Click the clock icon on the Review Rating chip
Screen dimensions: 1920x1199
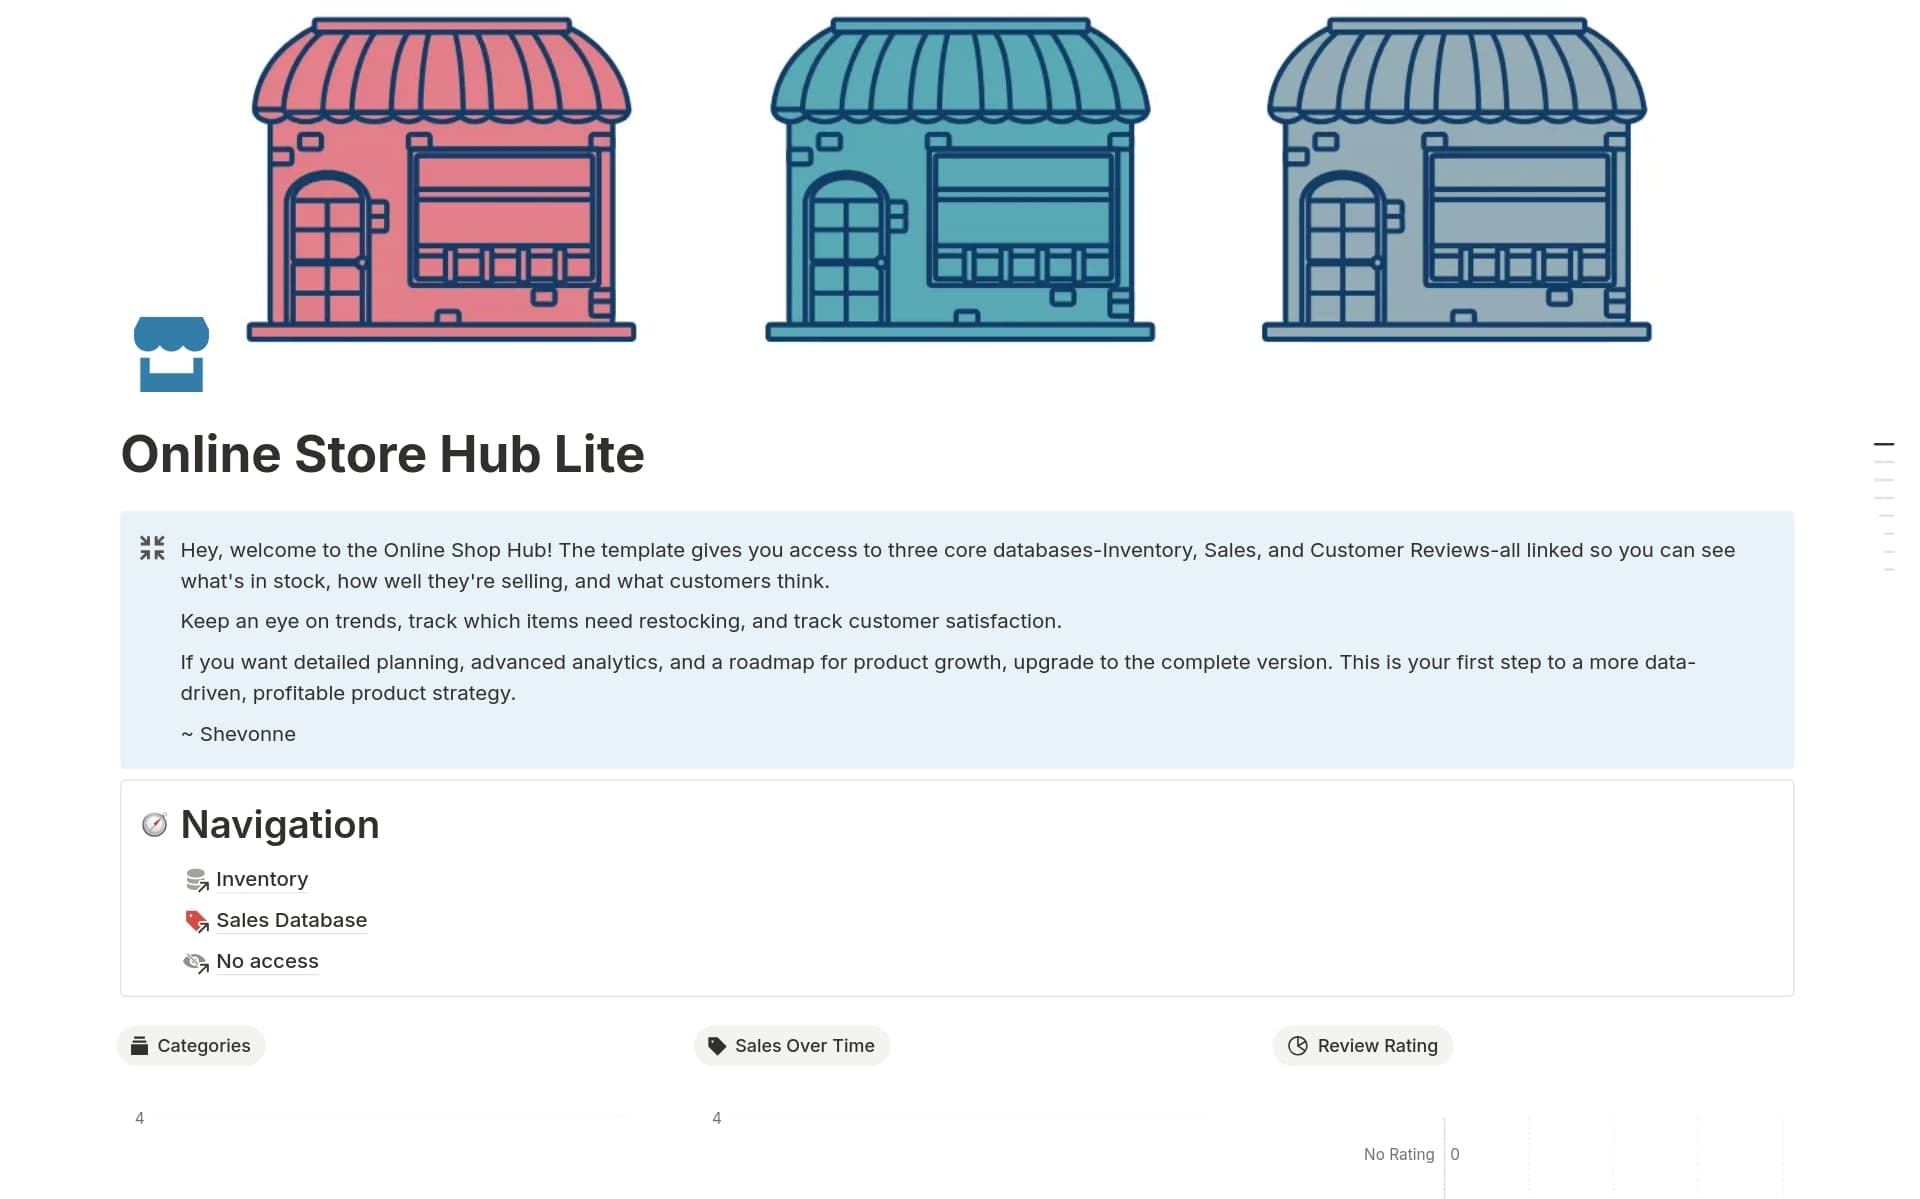[x=1298, y=1045]
